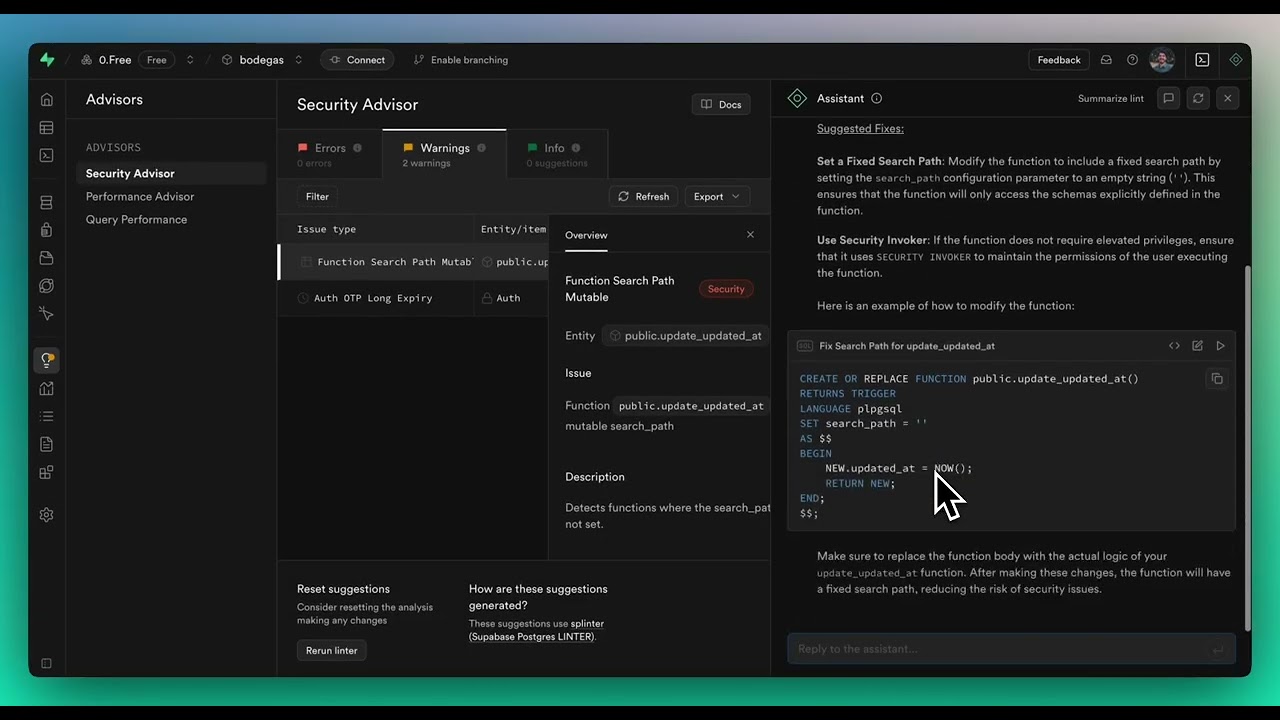1280x720 pixels.
Task: Click the Summarize lint chat title
Action: pyautogui.click(x=1110, y=98)
